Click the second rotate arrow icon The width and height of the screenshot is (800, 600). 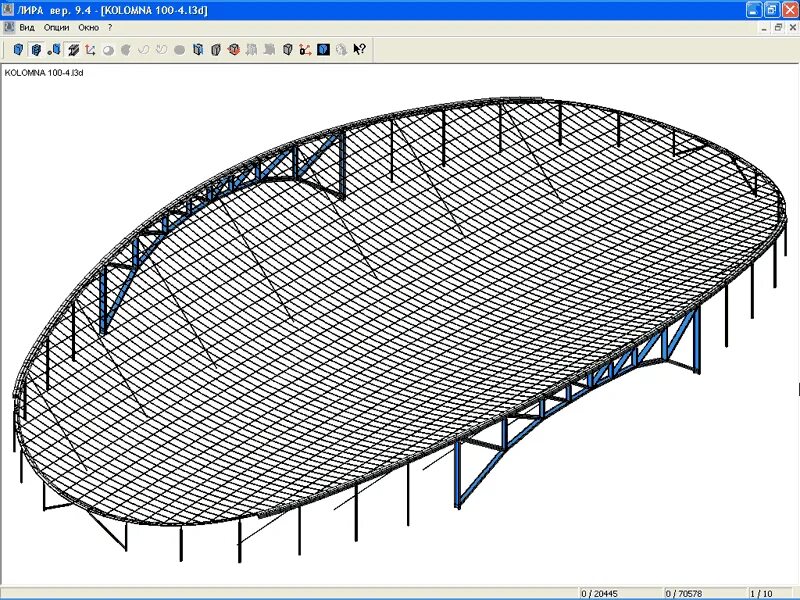(x=161, y=49)
